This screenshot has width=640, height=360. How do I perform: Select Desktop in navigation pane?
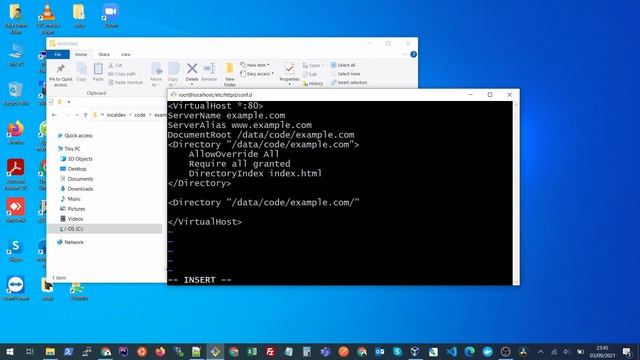point(73,169)
